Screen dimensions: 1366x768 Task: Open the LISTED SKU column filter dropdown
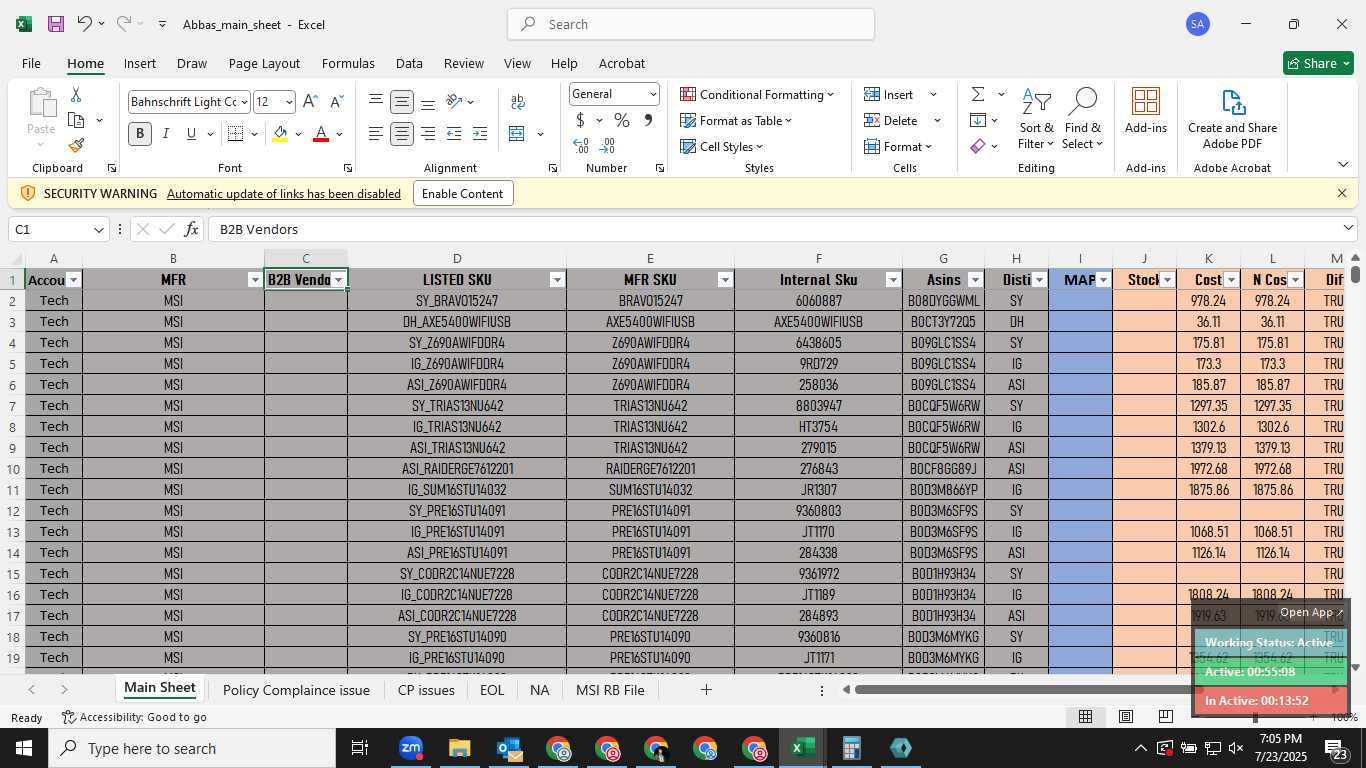click(x=557, y=280)
